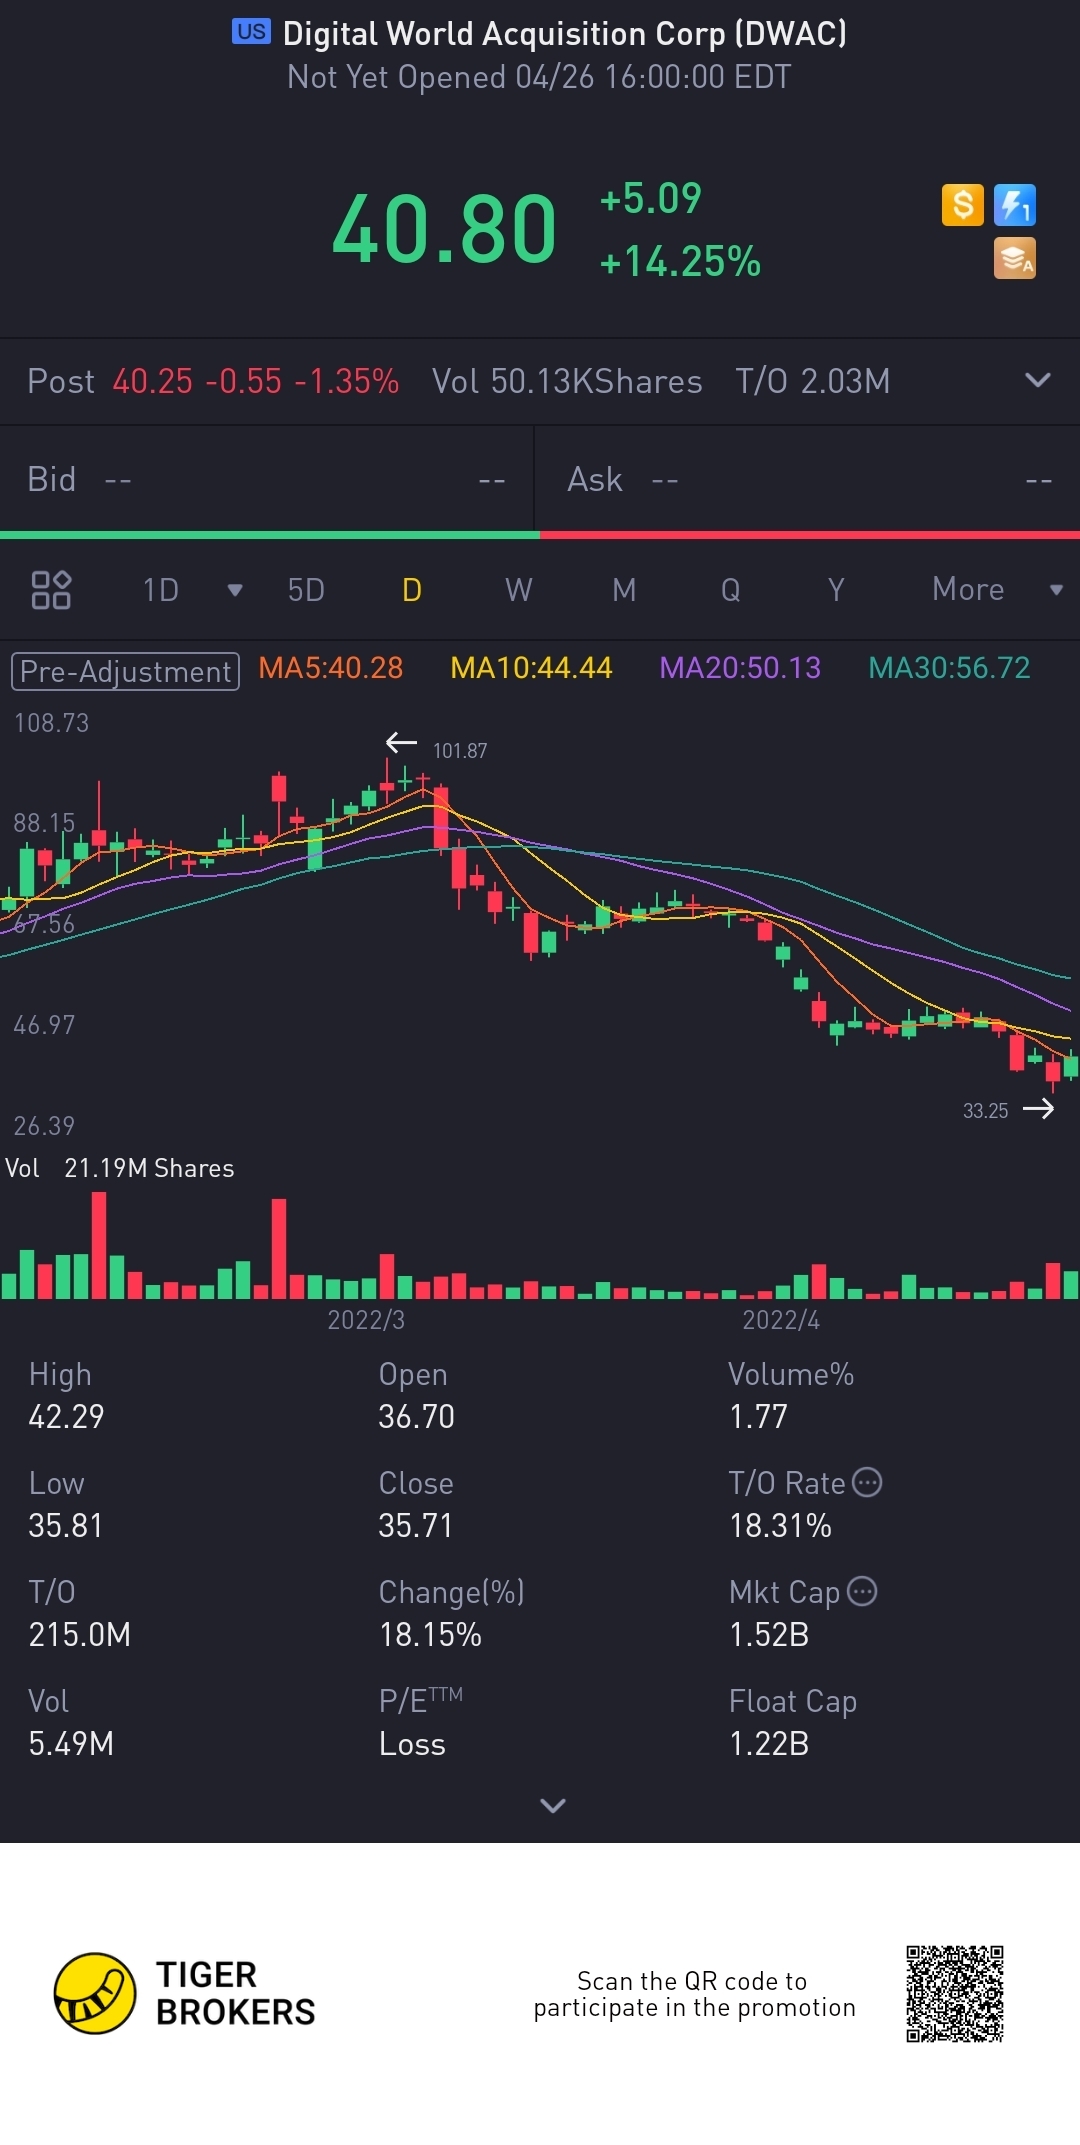
Task: Scan the Tiger Brokers QR code
Action: (x=955, y=1994)
